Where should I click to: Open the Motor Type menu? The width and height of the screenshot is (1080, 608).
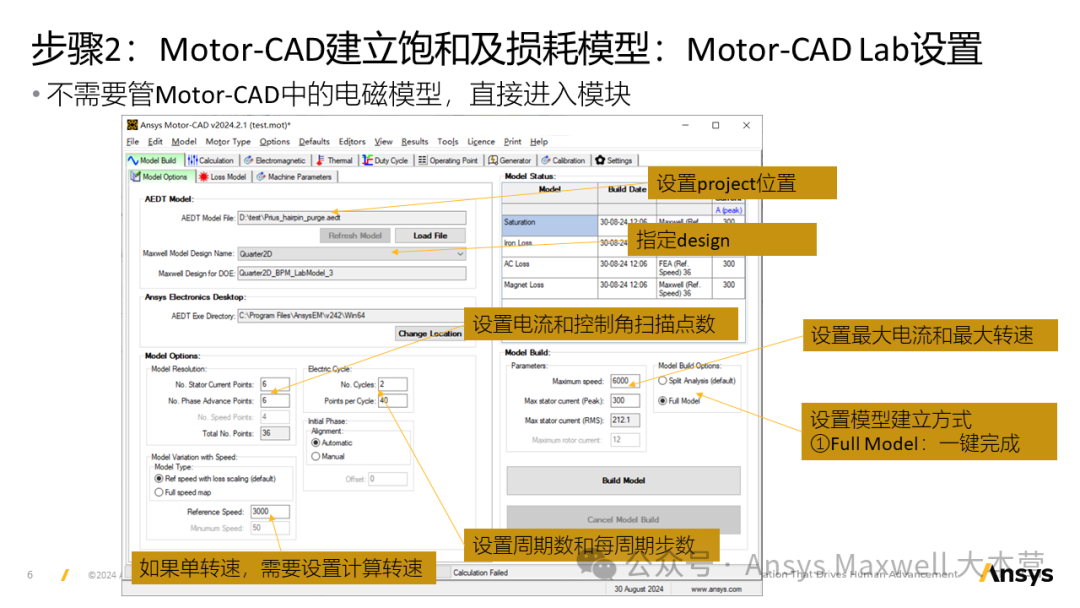click(x=228, y=142)
